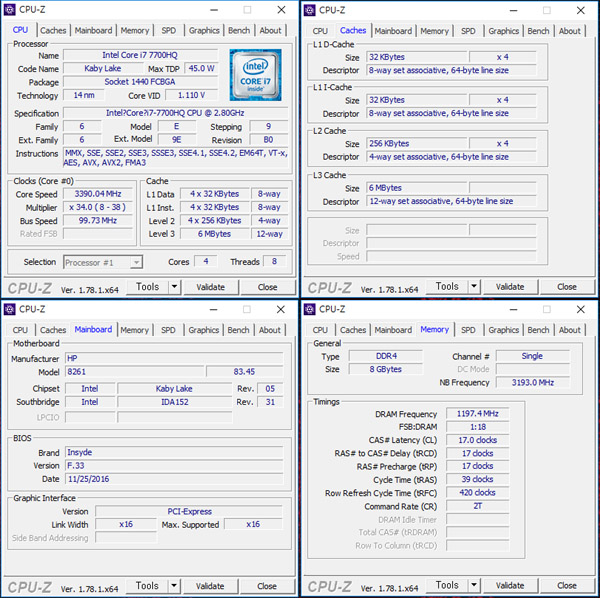Open Memory tab in the CPU tab window

(135, 30)
